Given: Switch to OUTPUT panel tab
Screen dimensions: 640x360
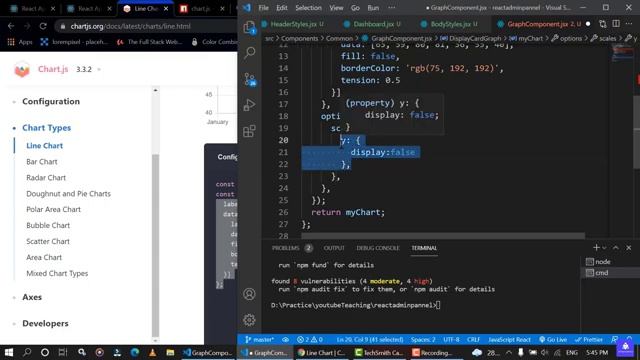Looking at the screenshot, I should click(334, 248).
